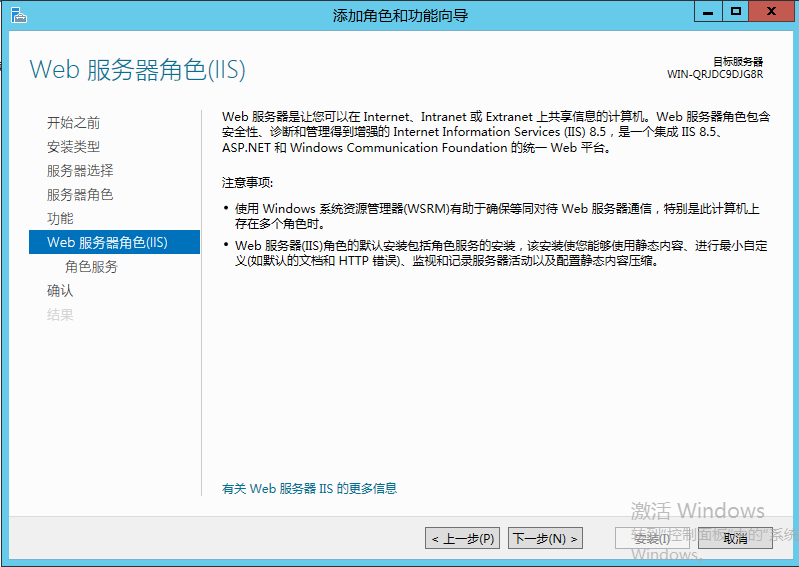Click the 目标服务器 label

point(738,62)
